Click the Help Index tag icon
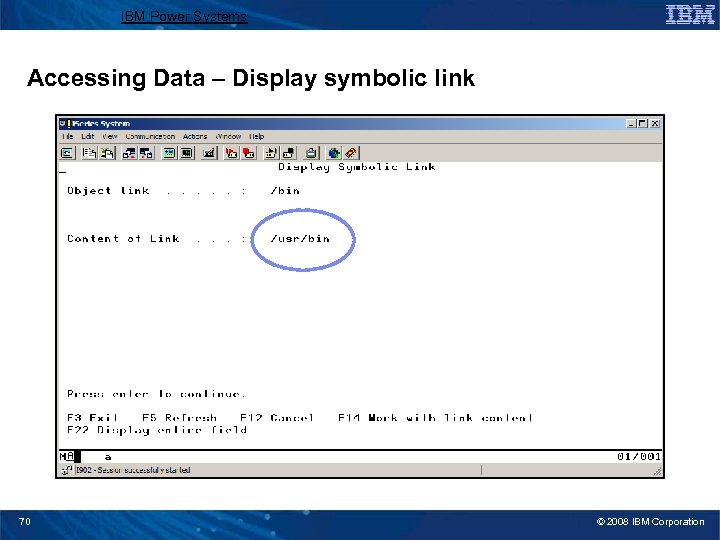Image resolution: width=720 pixels, height=540 pixels. pyautogui.click(x=351, y=153)
